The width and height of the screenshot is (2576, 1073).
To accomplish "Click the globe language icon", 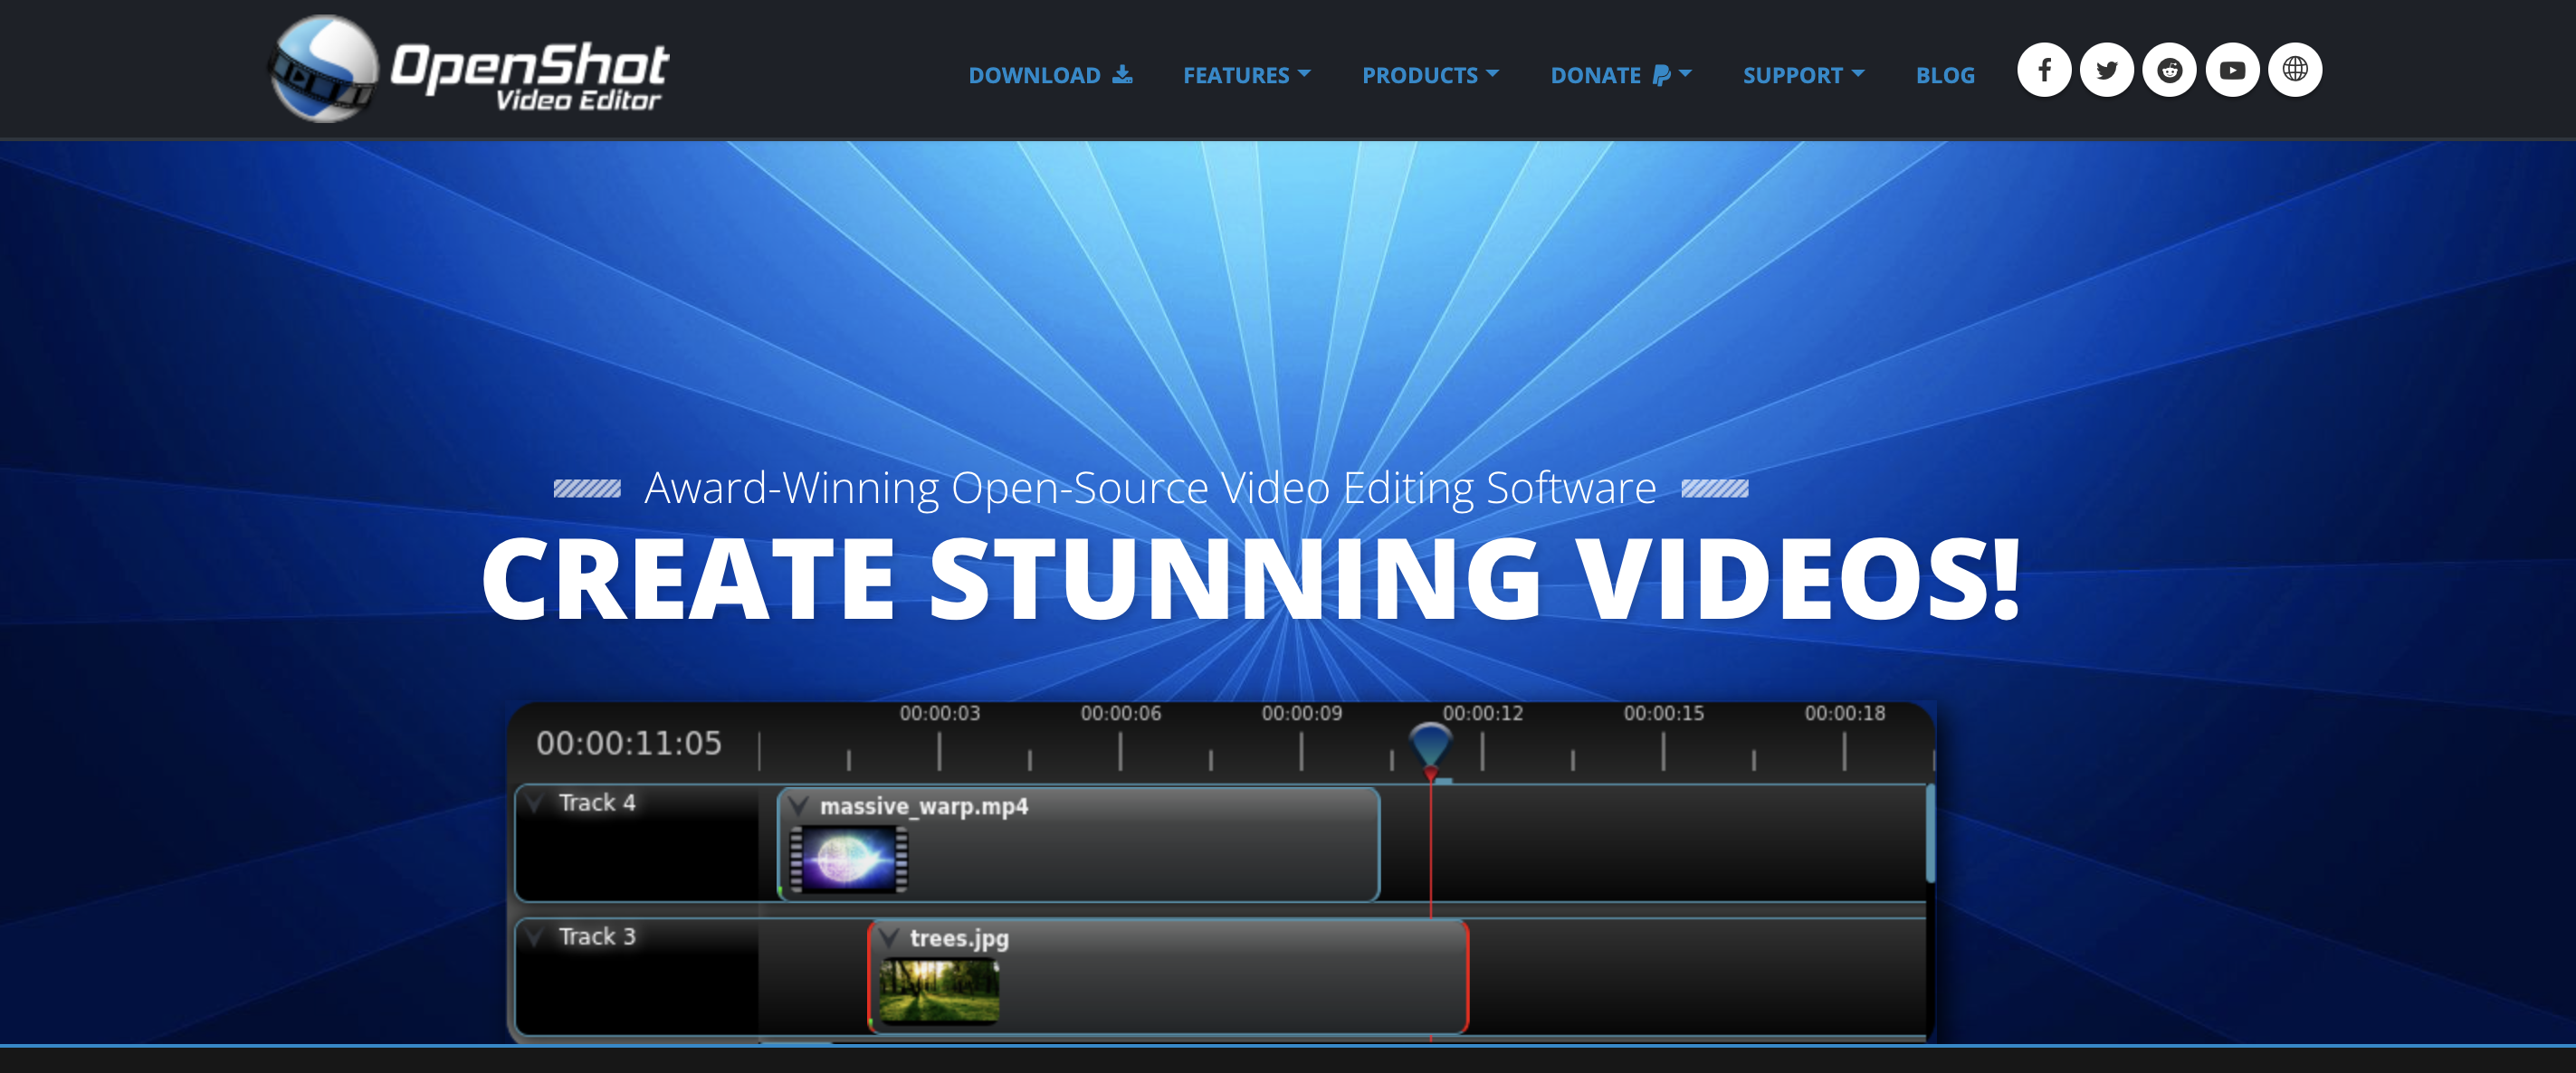I will 2295,69.
